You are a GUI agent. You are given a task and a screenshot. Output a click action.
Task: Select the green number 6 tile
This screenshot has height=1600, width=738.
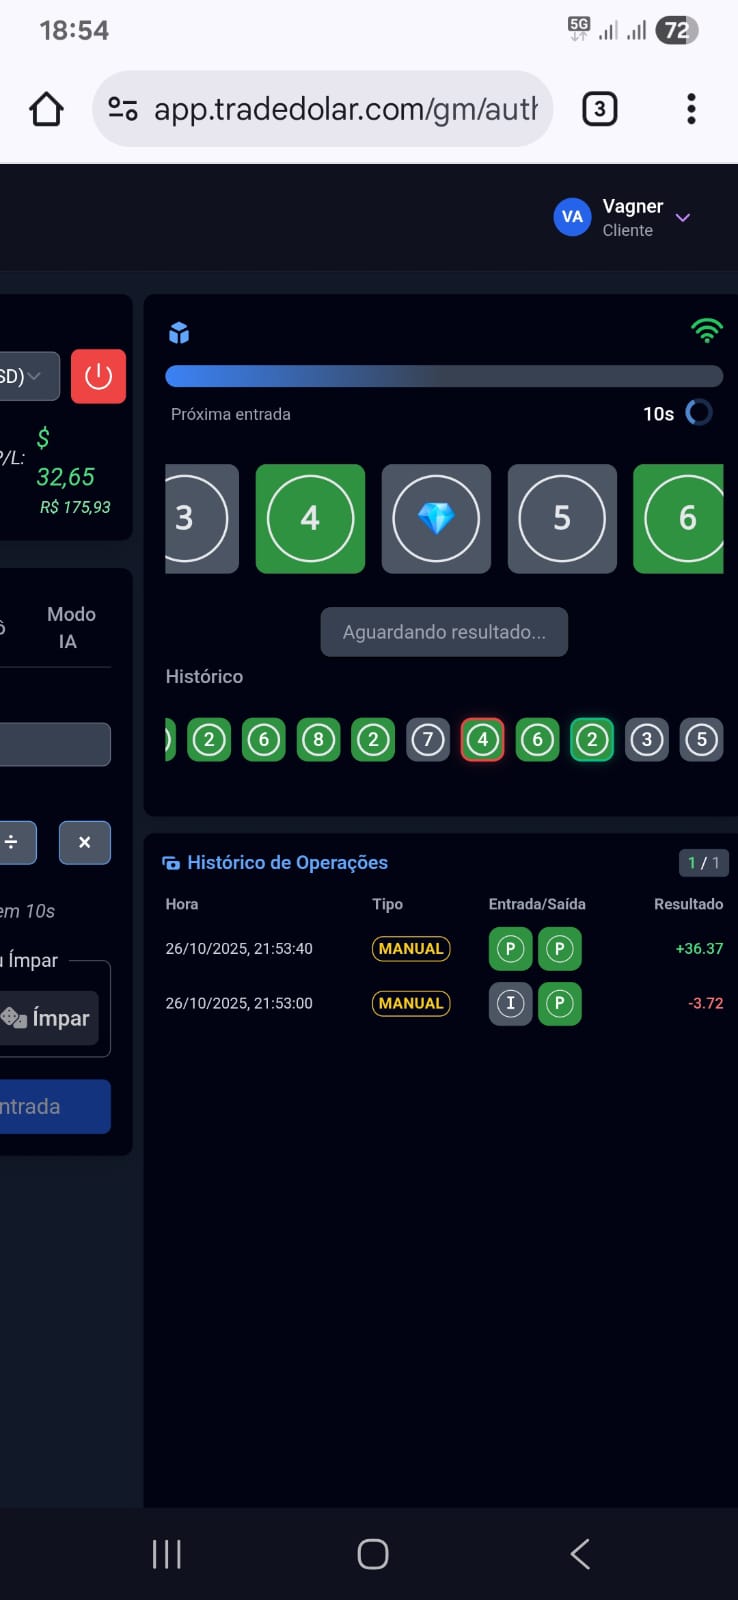pyautogui.click(x=679, y=518)
